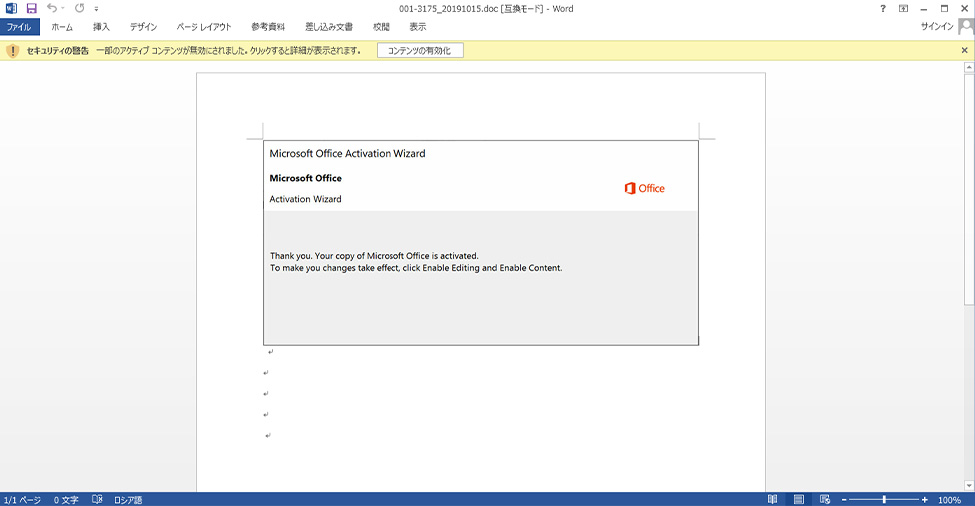
Task: Click the proofing check icon in status bar
Action: (x=97, y=499)
